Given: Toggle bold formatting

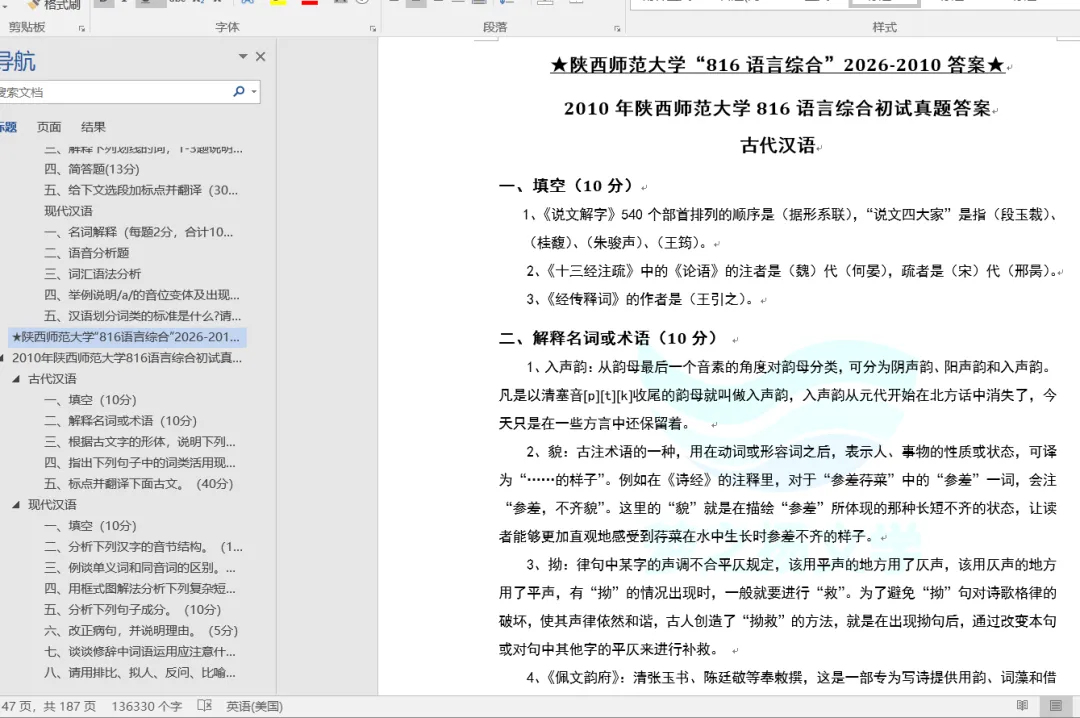Looking at the screenshot, I should (106, 3).
